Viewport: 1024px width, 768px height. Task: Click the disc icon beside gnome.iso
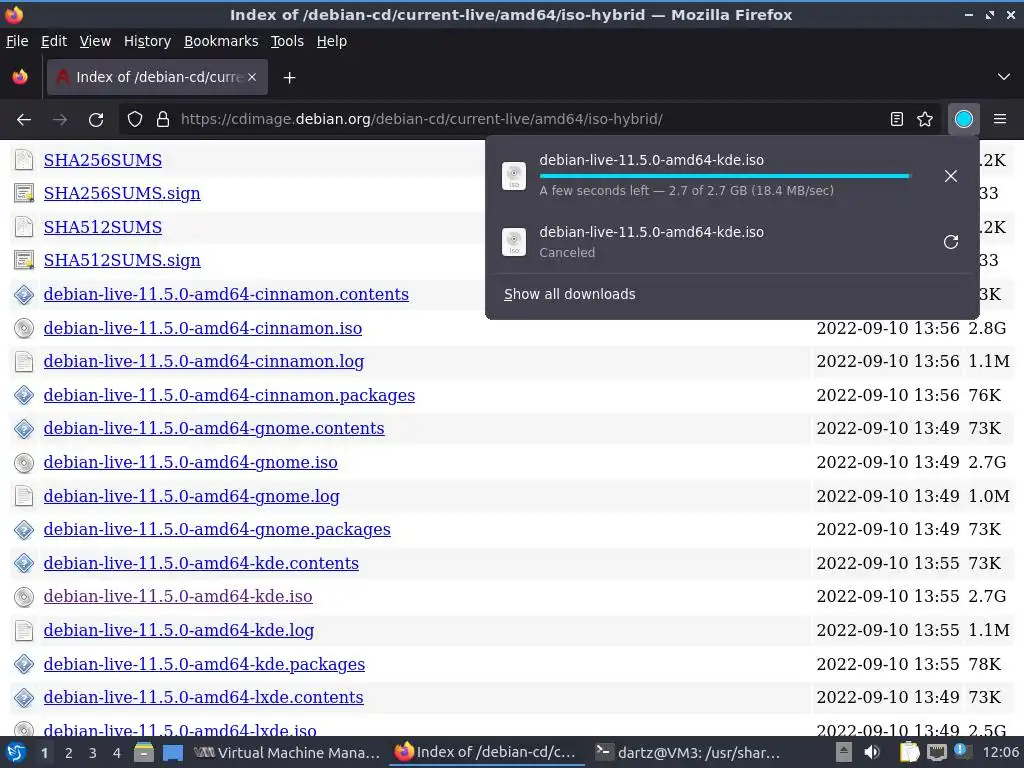click(24, 462)
